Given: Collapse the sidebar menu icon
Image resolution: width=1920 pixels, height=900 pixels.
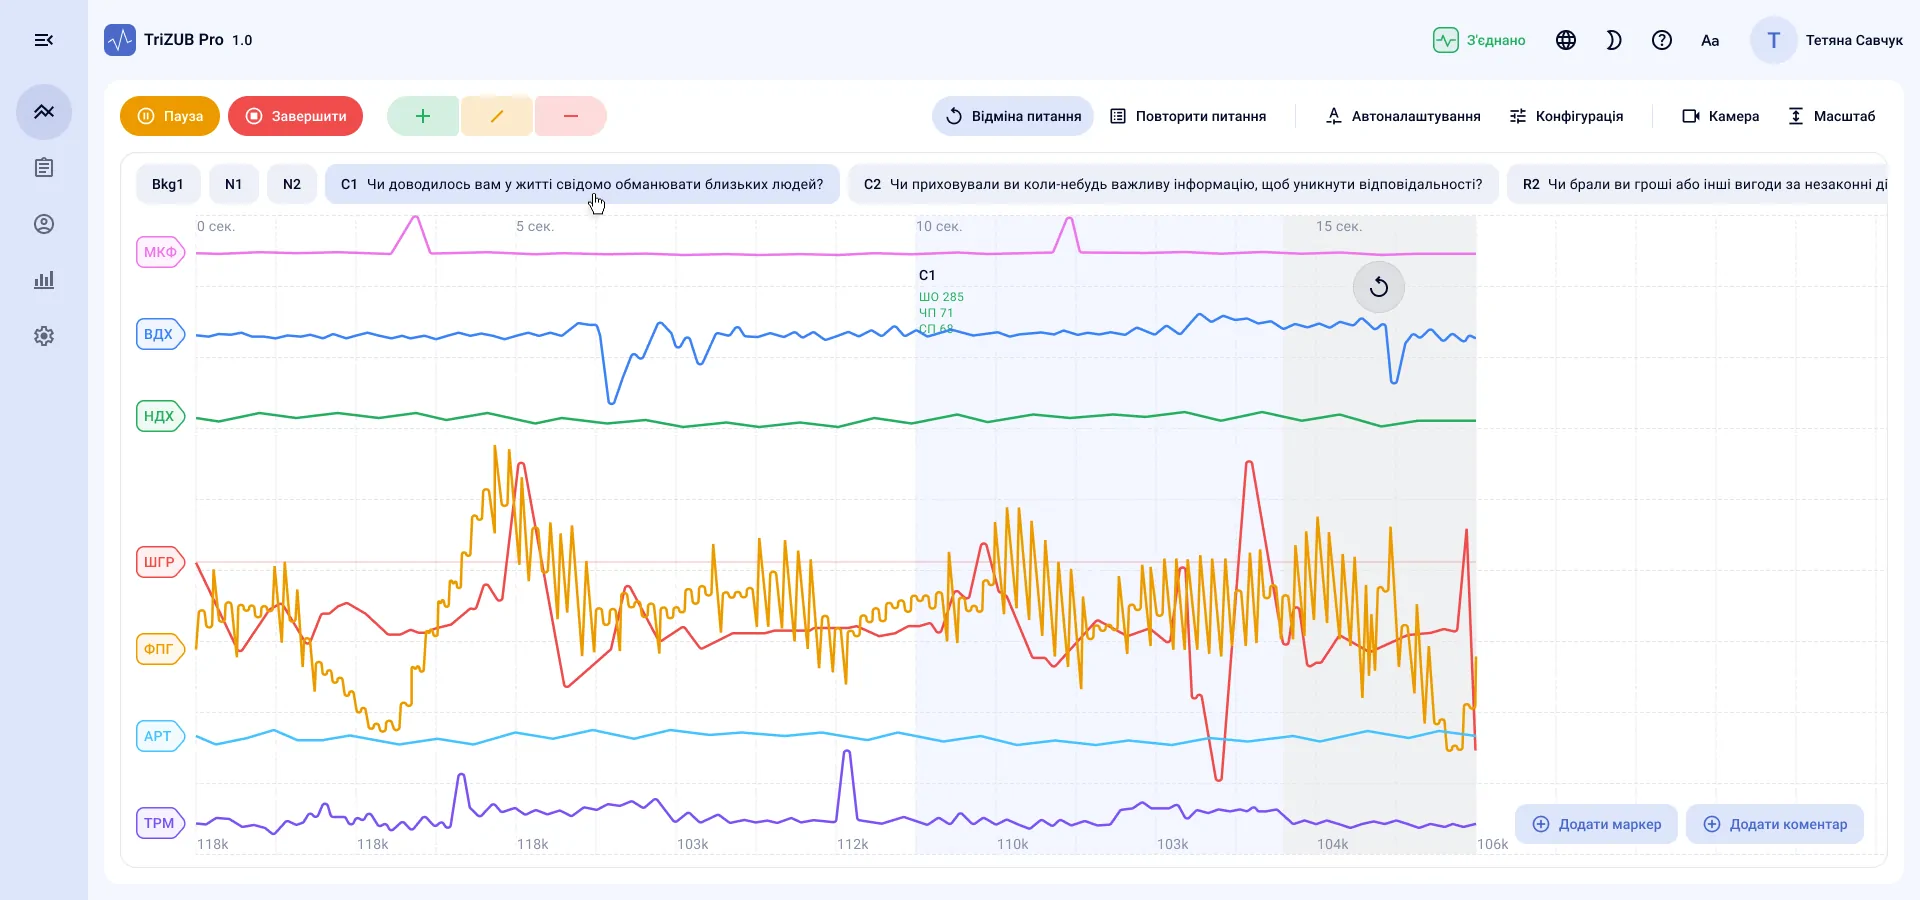Looking at the screenshot, I should coord(44,40).
